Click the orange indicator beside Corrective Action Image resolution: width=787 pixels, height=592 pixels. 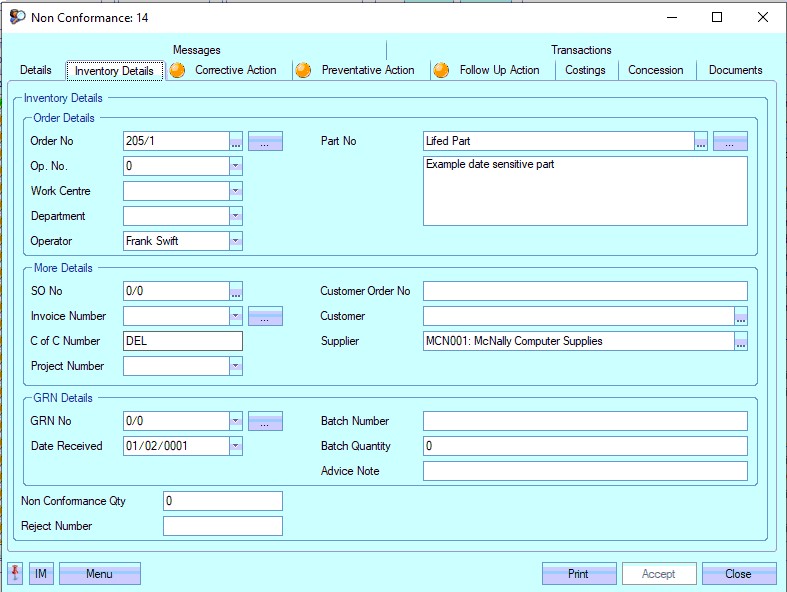click(x=177, y=70)
